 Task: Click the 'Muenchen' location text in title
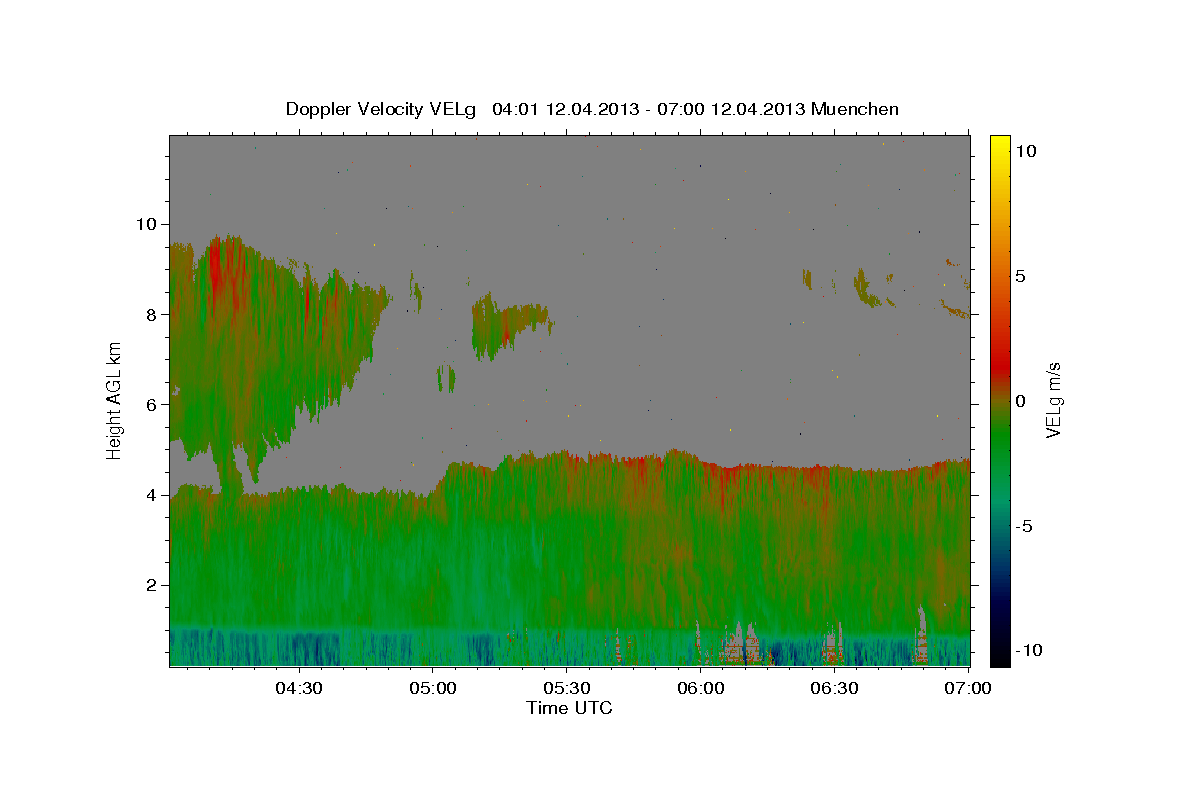coord(854,109)
